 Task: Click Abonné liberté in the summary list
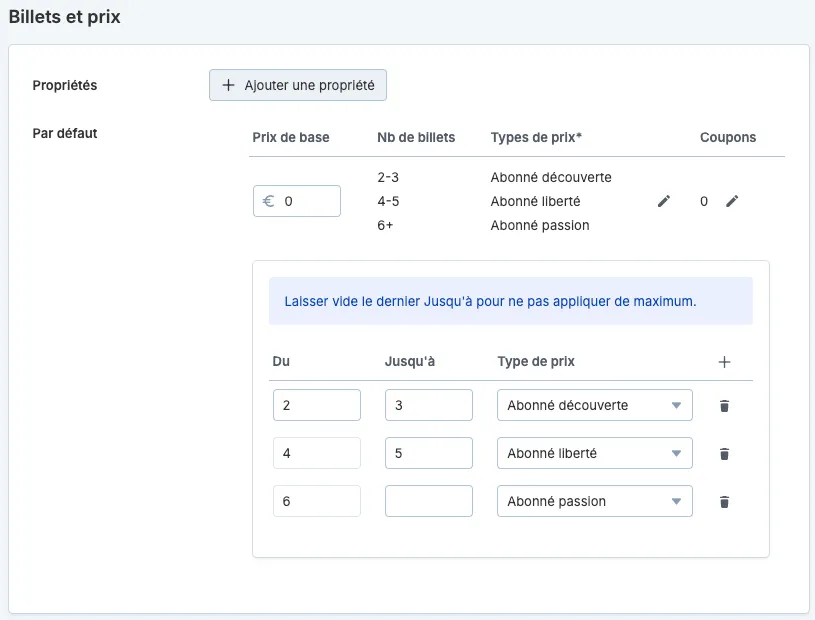[x=535, y=202]
